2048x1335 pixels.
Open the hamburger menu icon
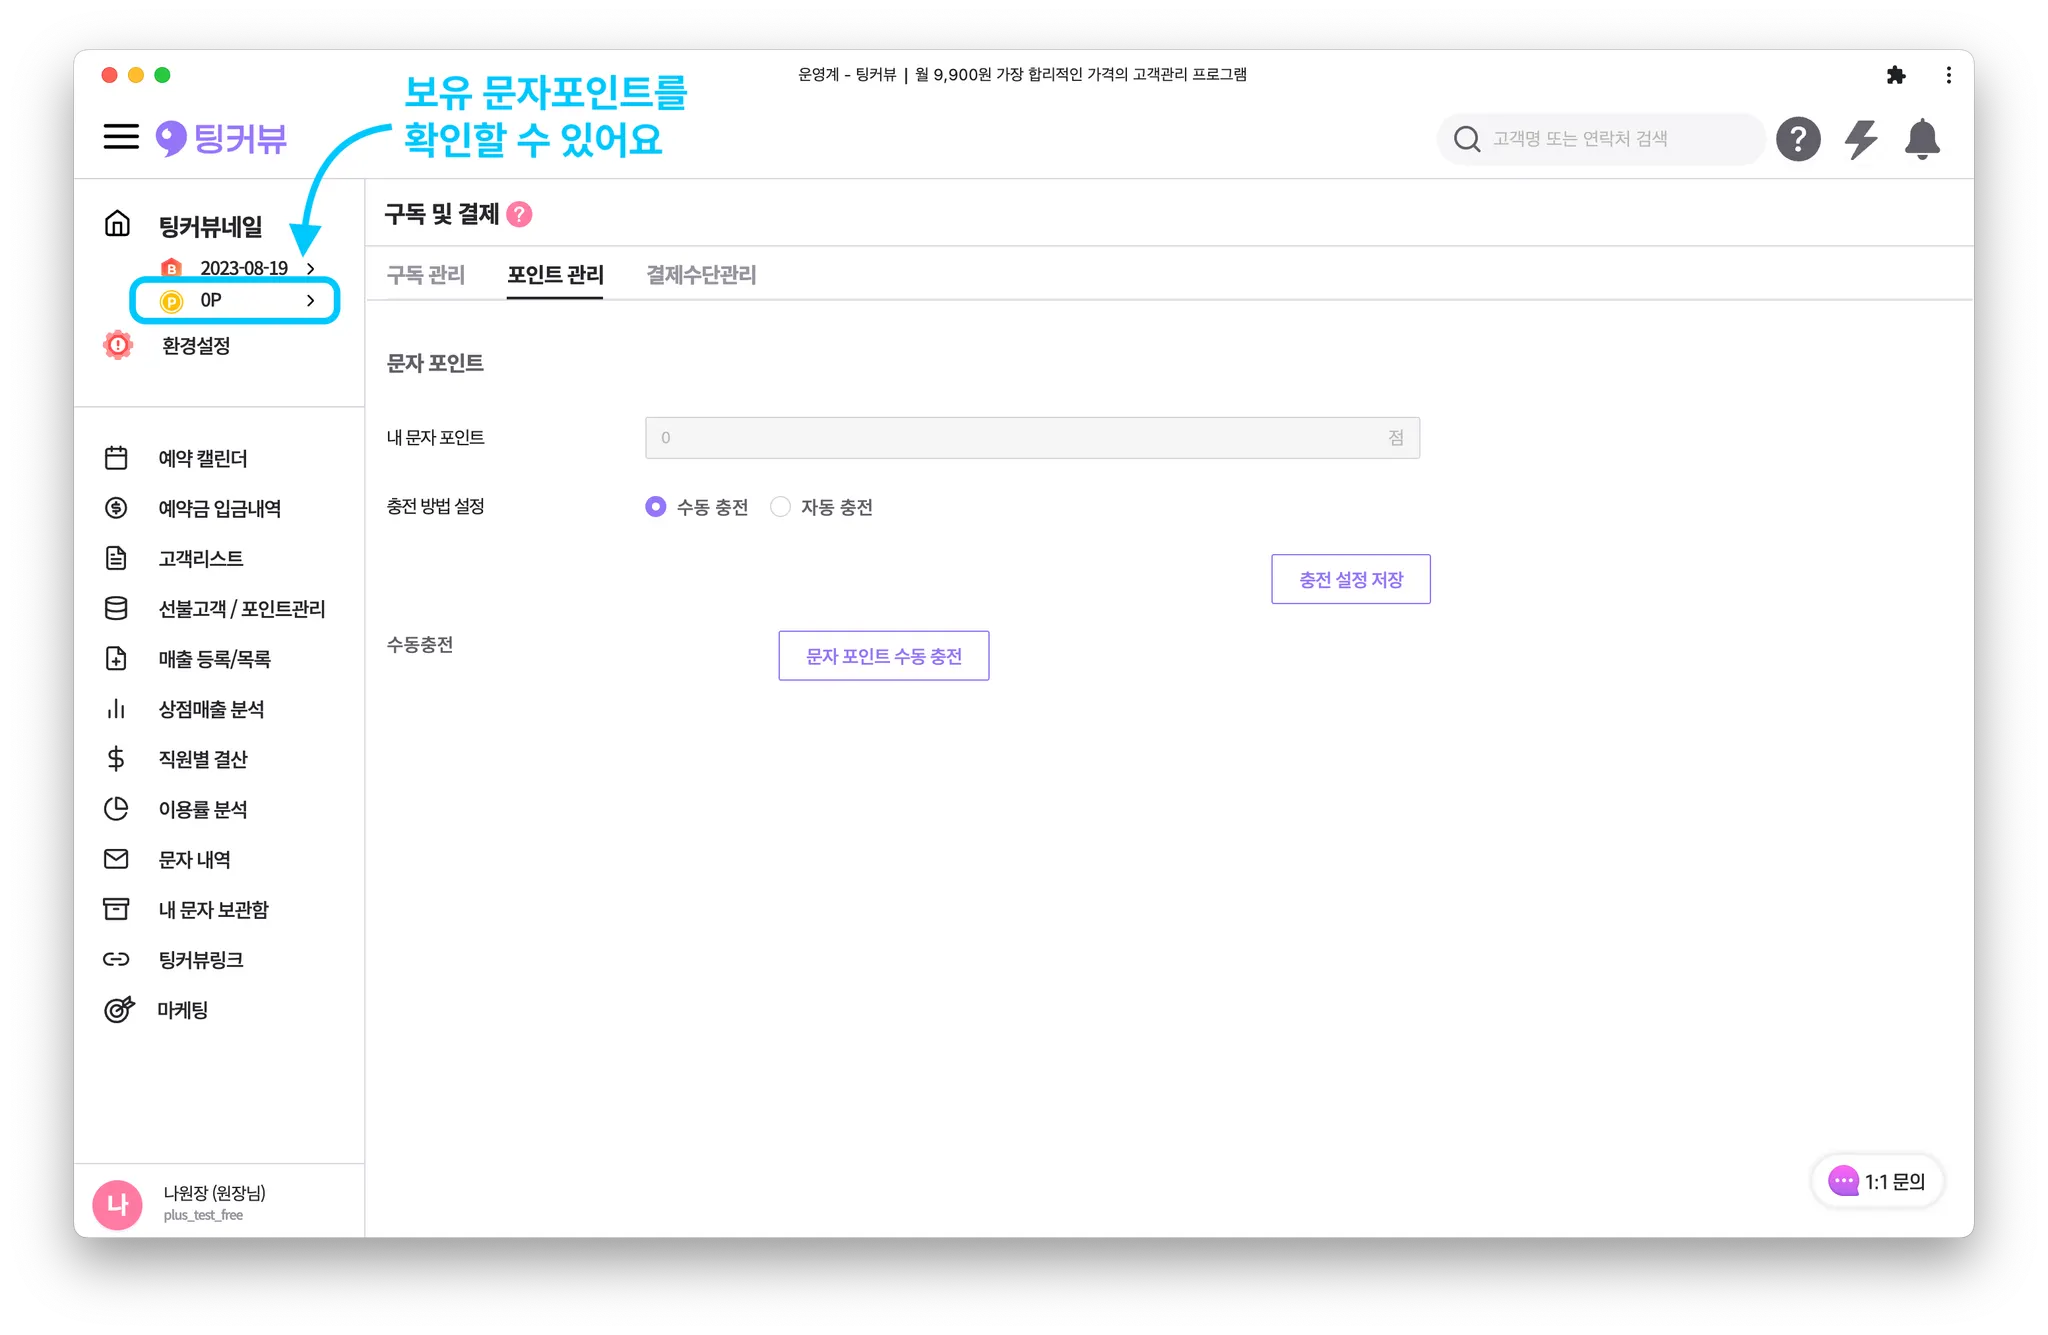click(x=121, y=137)
